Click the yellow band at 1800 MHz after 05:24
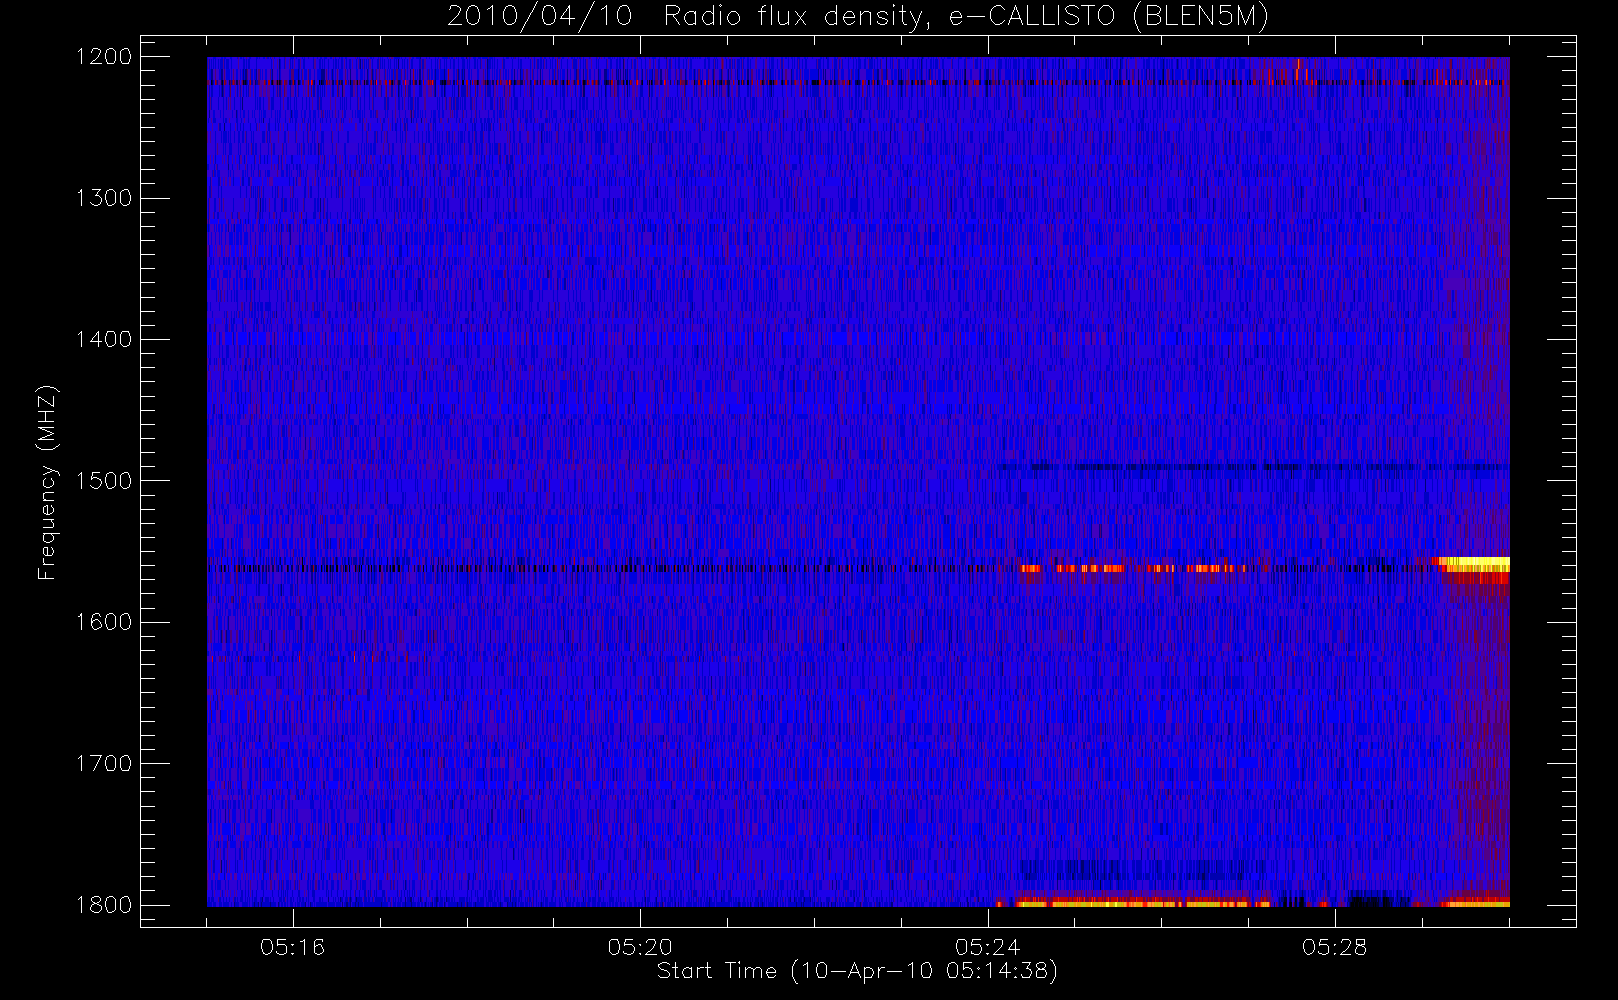Screen dimensions: 1618x1000 pos(1142,903)
